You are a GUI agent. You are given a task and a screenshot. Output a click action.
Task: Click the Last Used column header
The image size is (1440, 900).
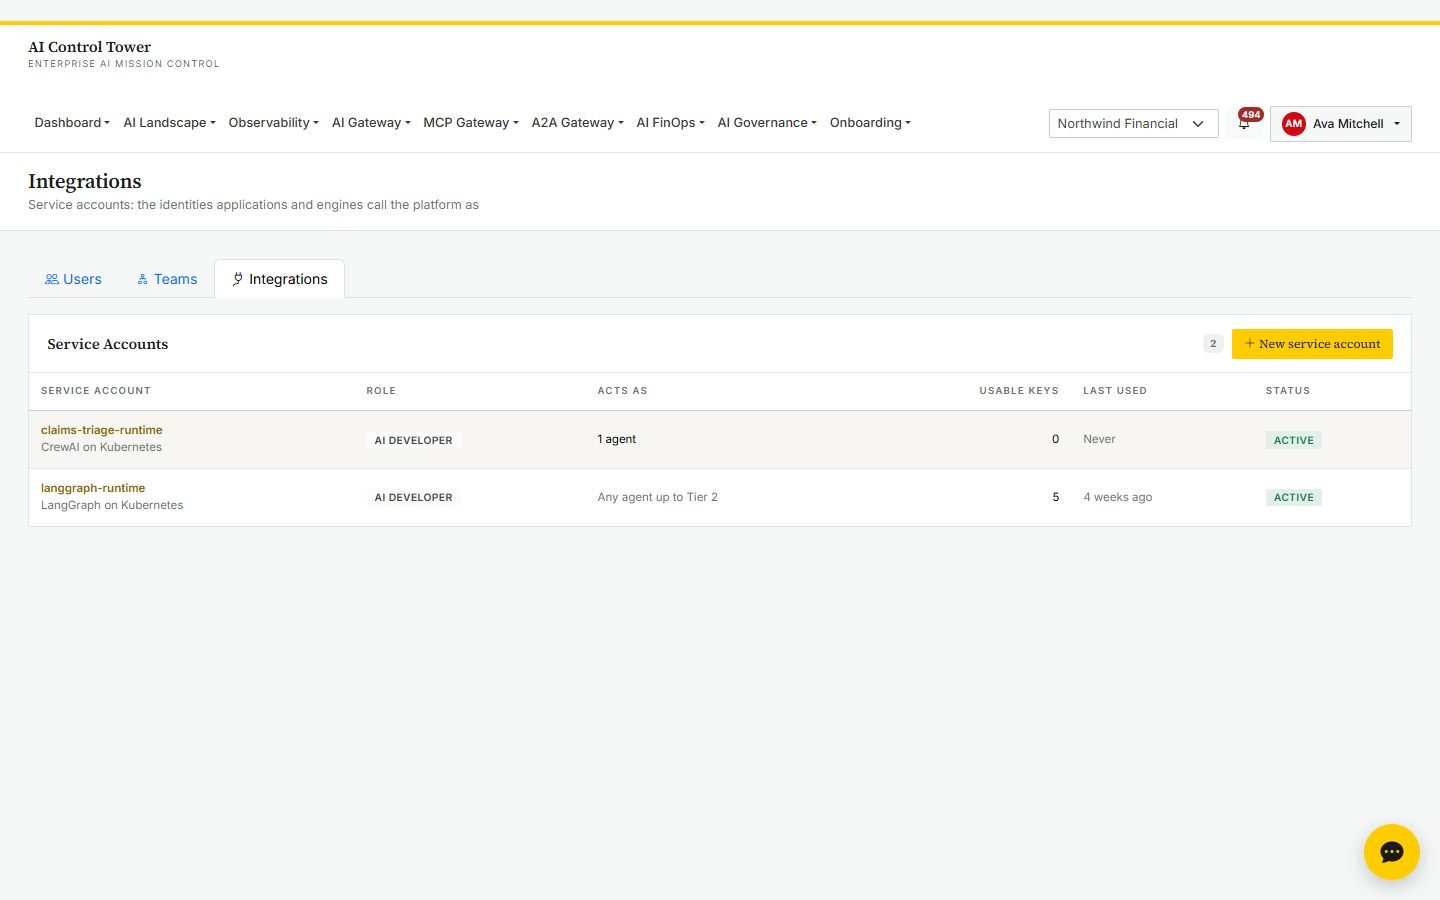1115,391
